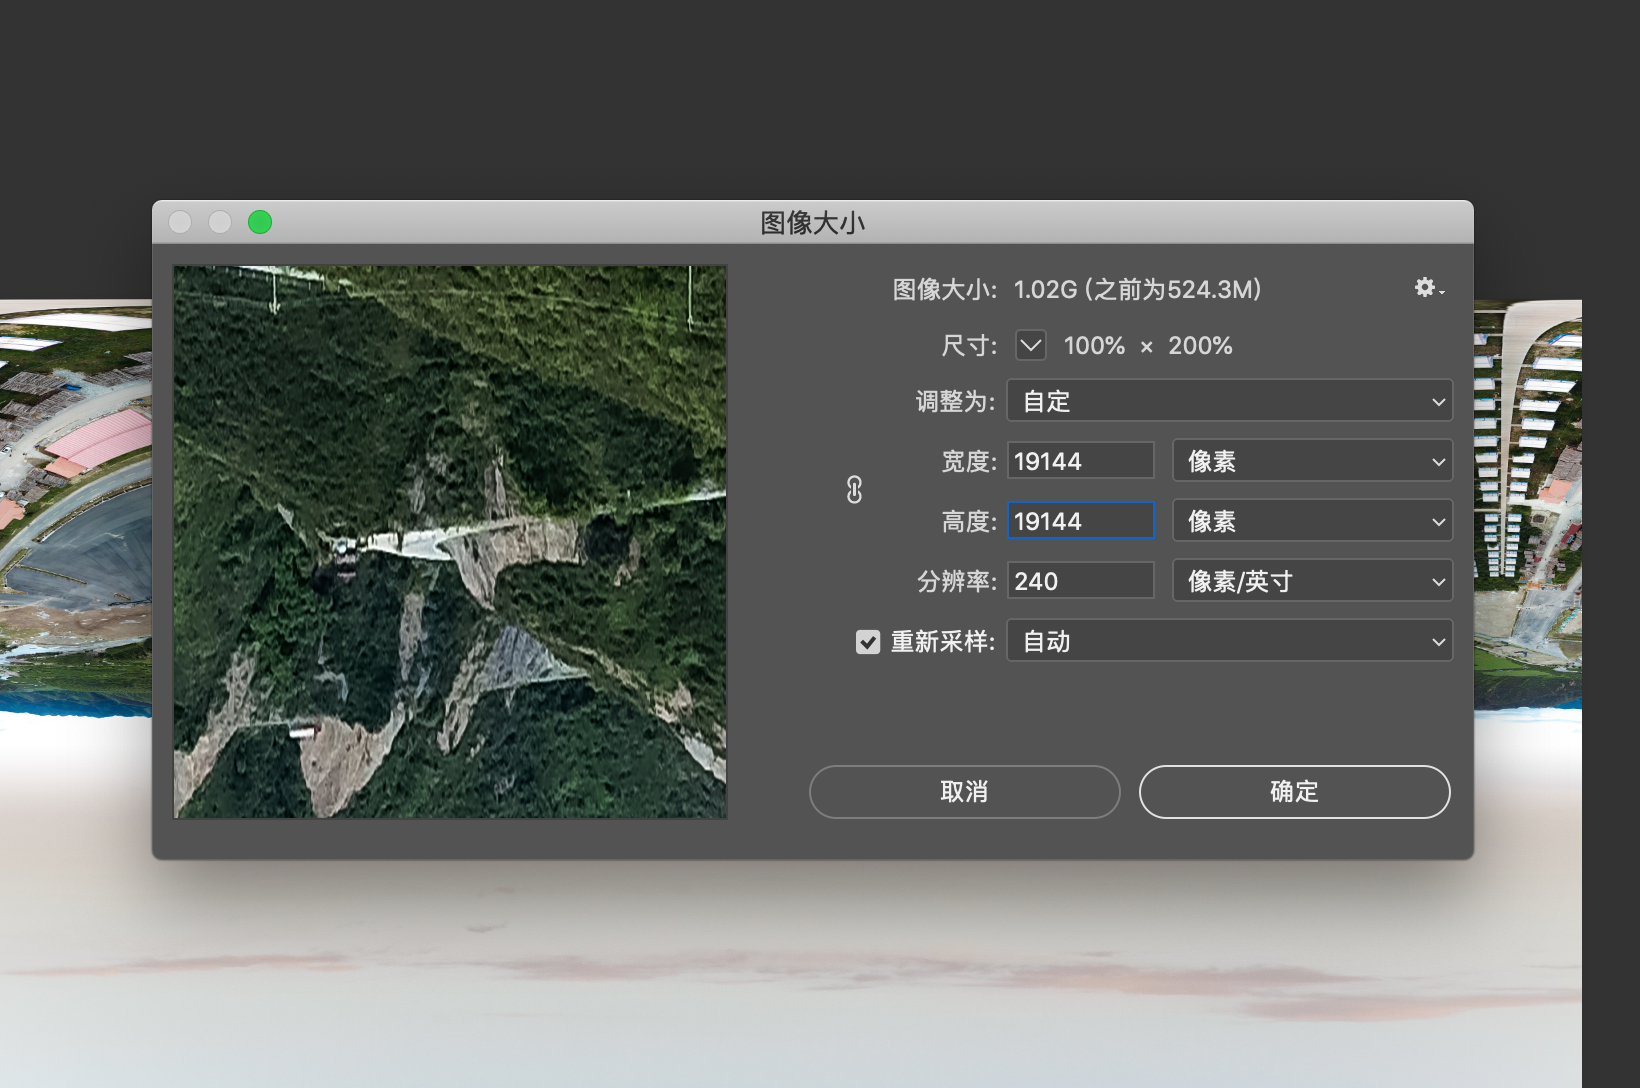Click the chevron on the 自动 resample dropdown

coord(1437,641)
